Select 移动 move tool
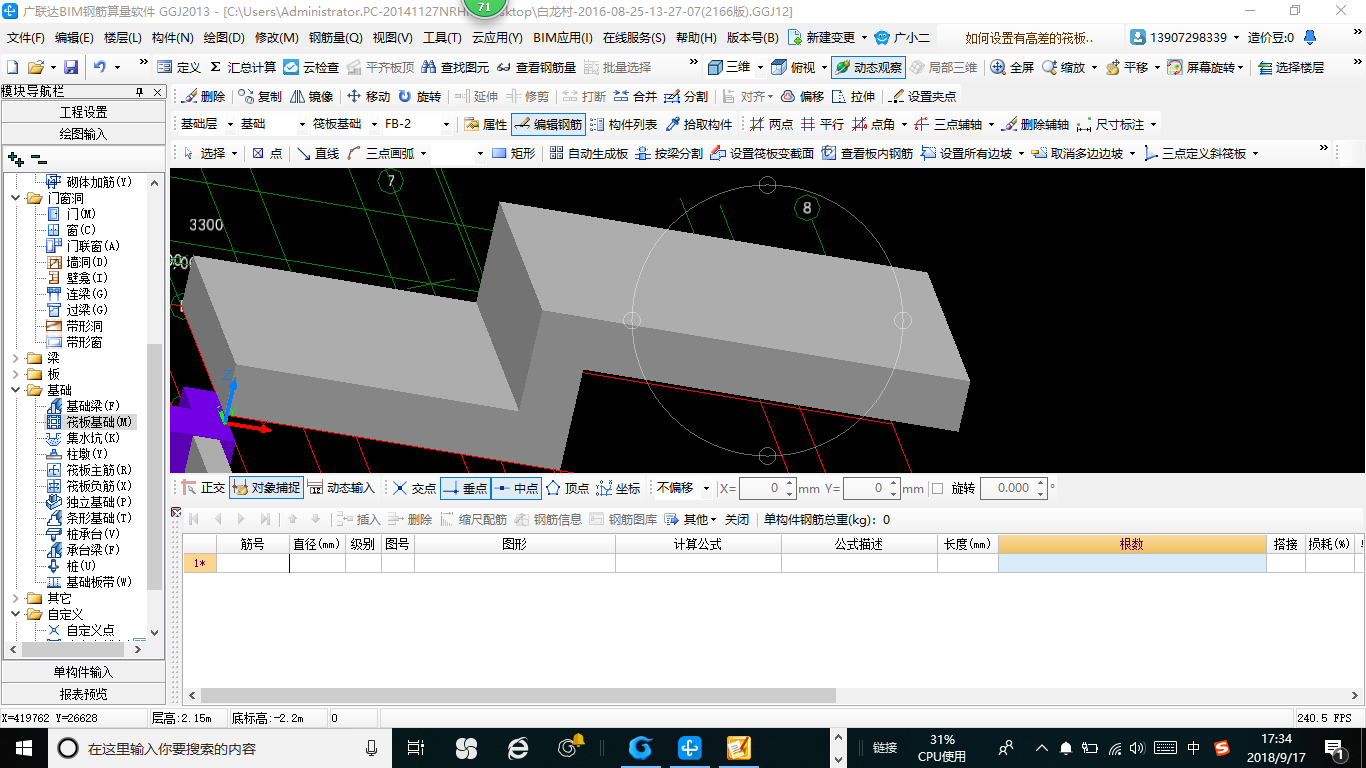Image resolution: width=1366 pixels, height=768 pixels. tap(368, 97)
